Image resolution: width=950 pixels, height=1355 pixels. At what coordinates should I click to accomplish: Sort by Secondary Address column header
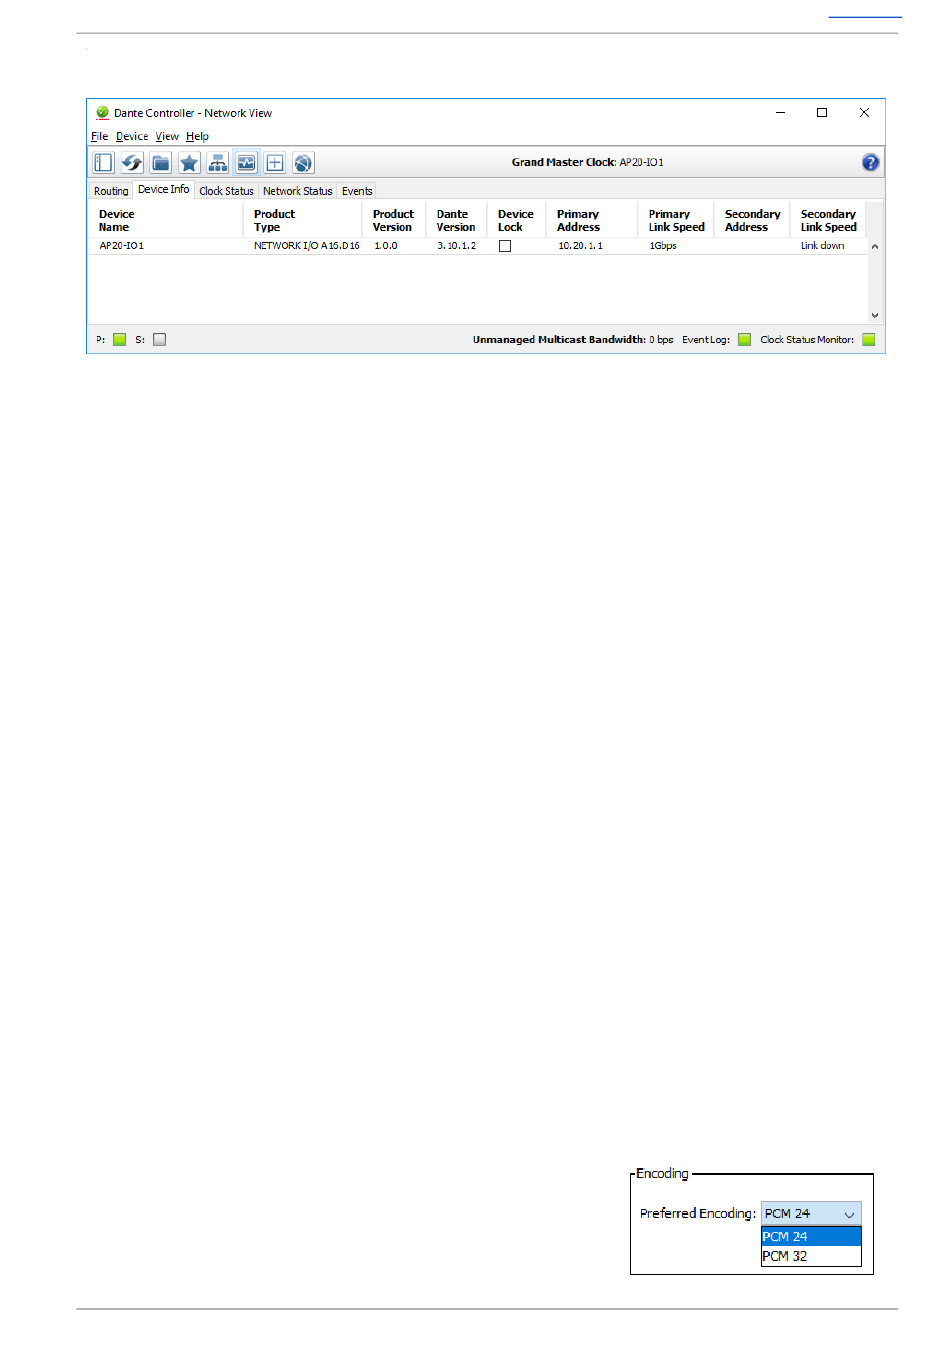(x=752, y=220)
